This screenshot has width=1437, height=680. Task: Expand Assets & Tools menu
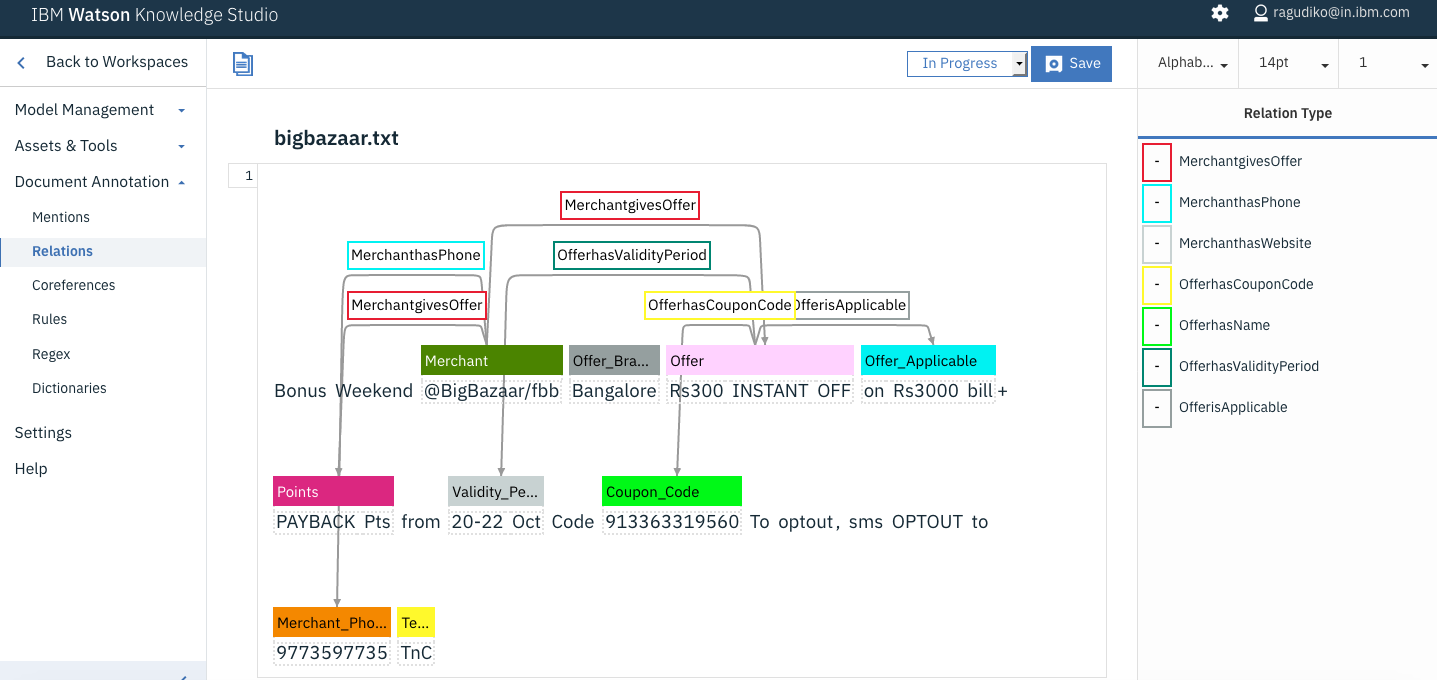tap(102, 146)
